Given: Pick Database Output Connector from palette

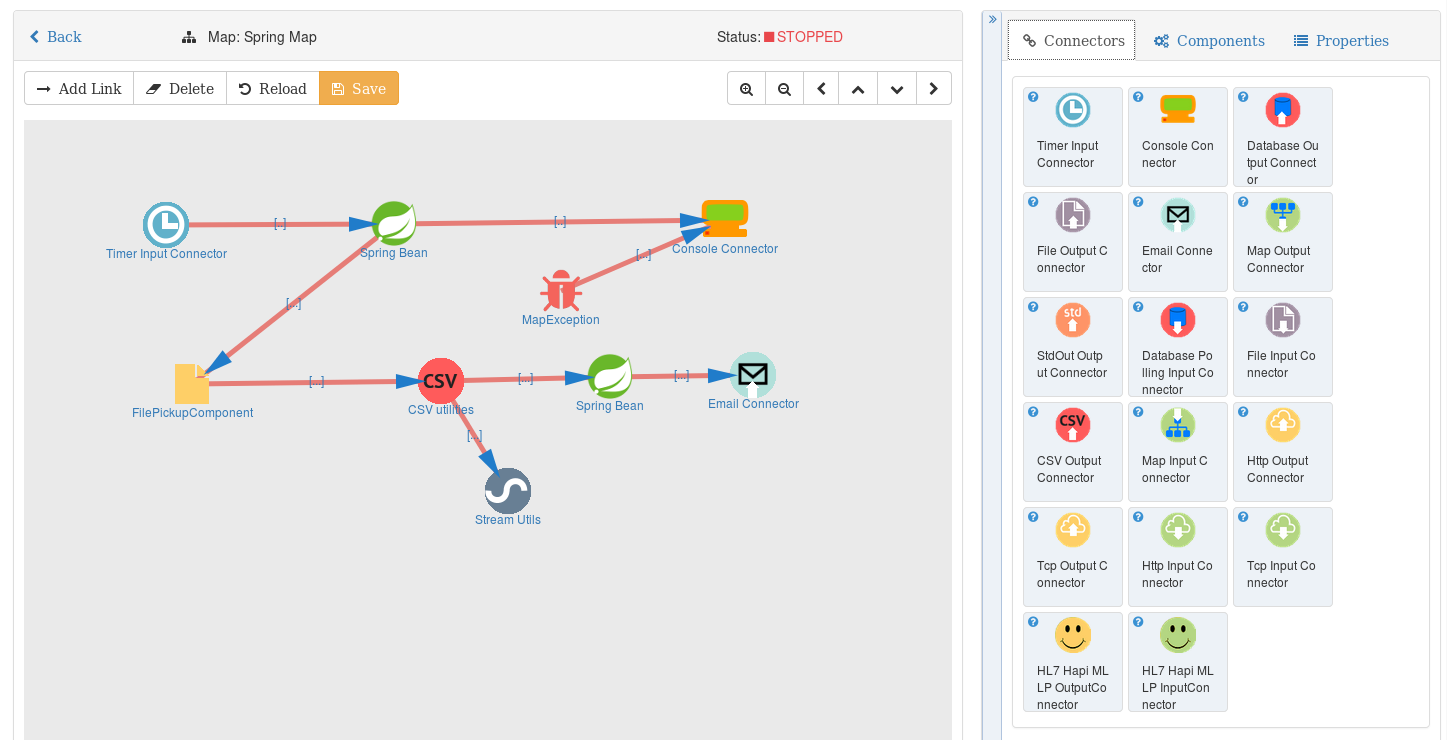Looking at the screenshot, I should tap(1283, 137).
